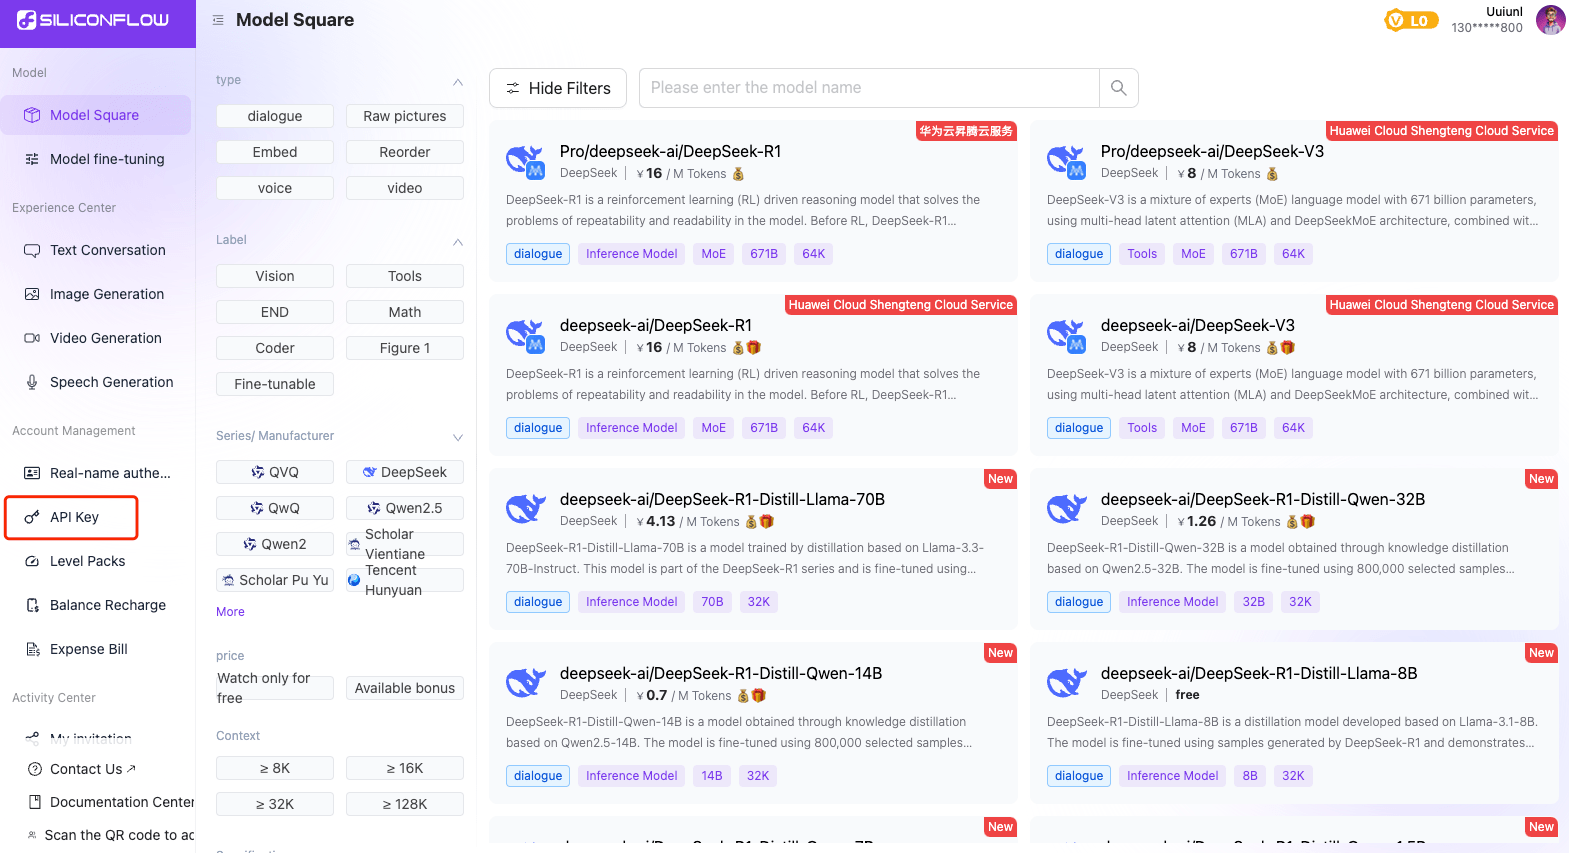Open Expense Bill menu item
Screen dimensions: 1569x853
pyautogui.click(x=96, y=649)
